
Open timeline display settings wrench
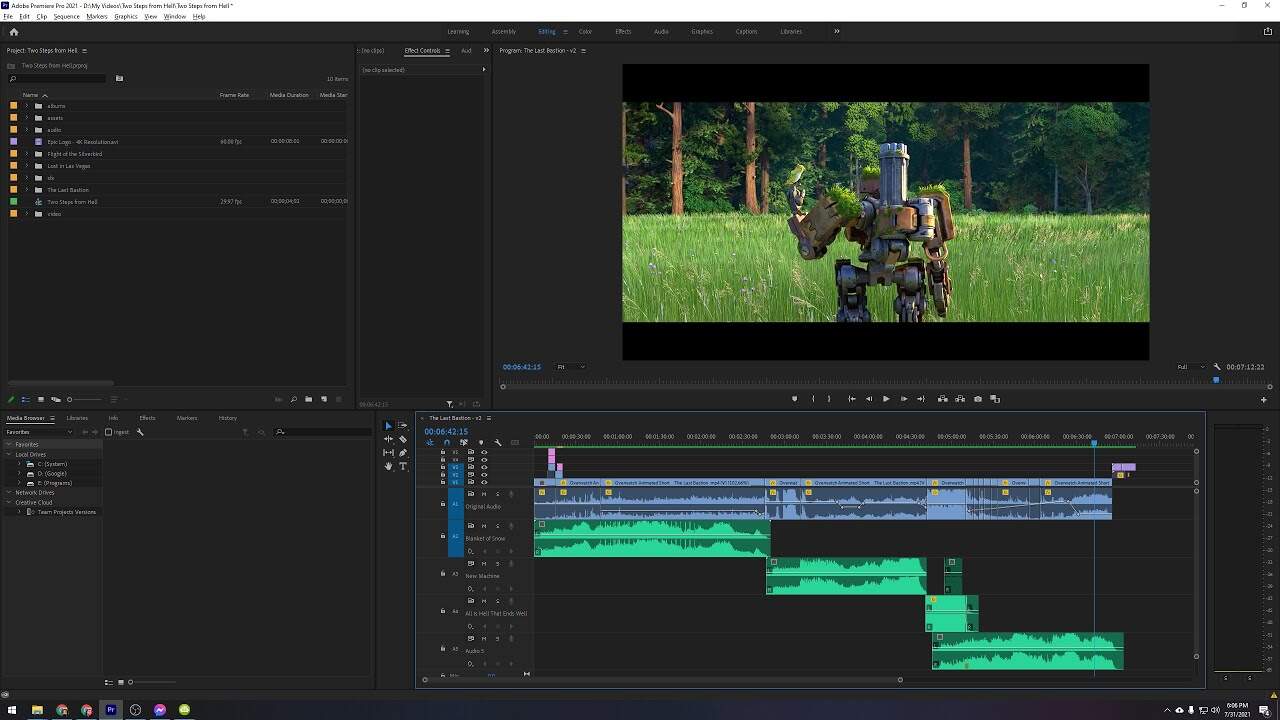(498, 442)
